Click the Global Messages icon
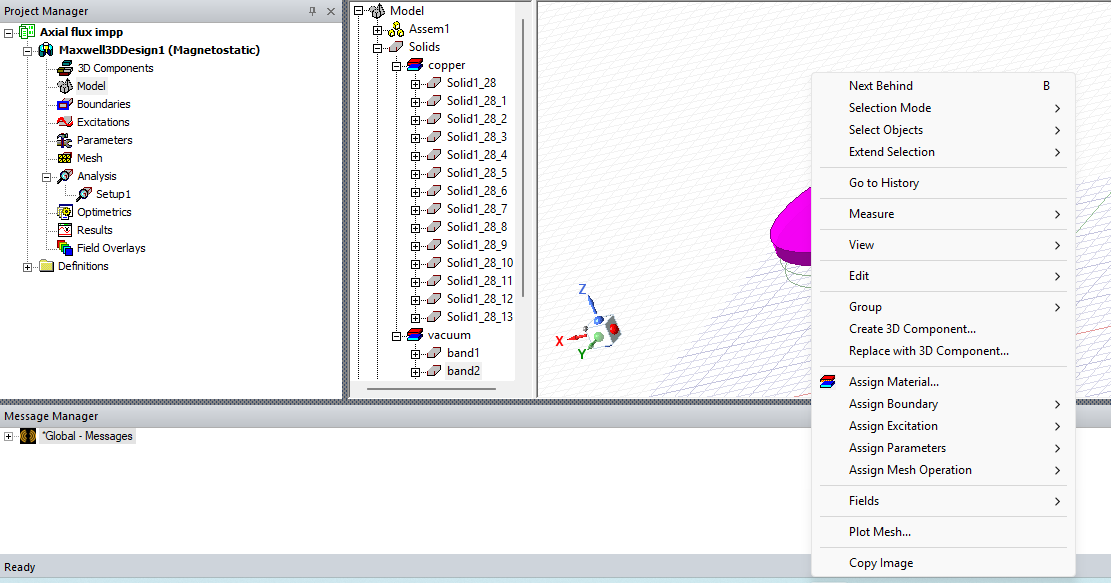The image size is (1111, 583). (28, 436)
